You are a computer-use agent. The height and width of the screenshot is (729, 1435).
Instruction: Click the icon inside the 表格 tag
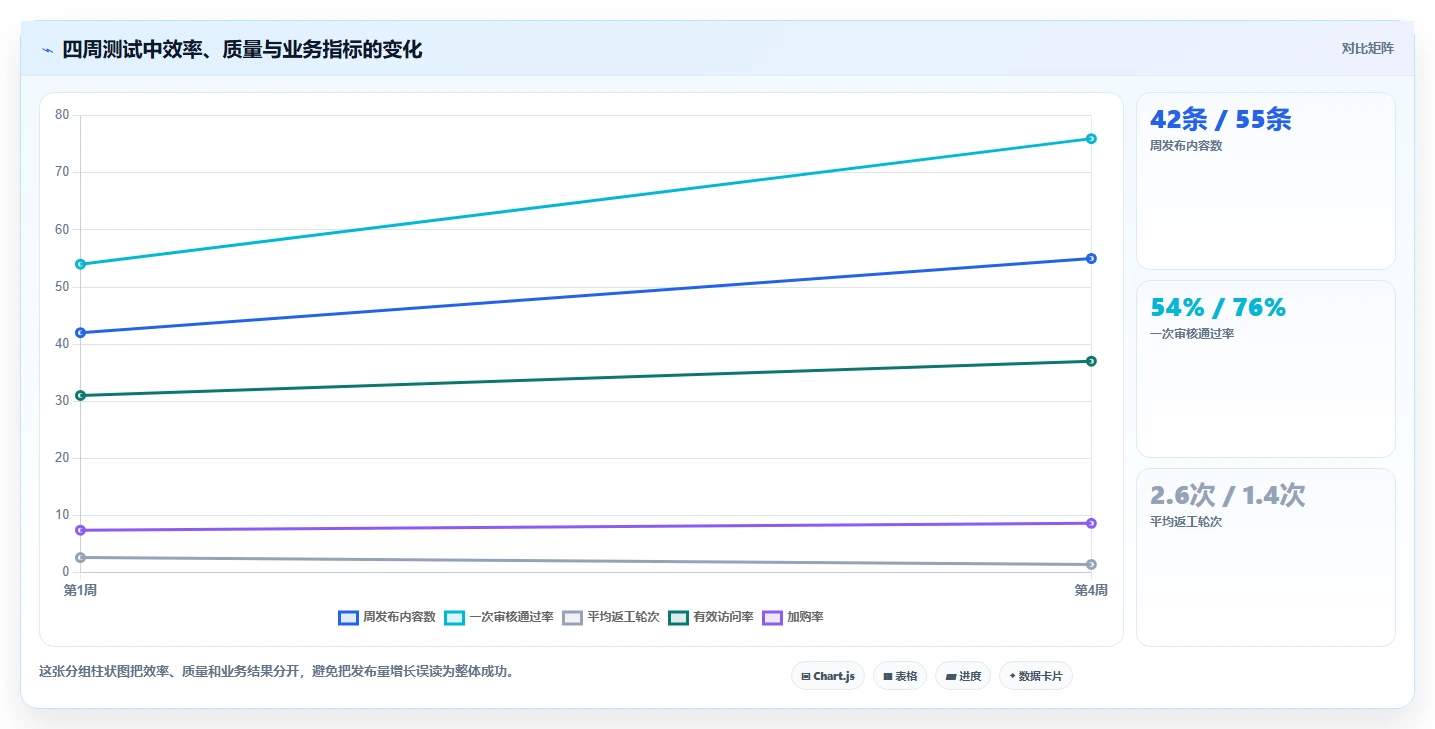[888, 677]
